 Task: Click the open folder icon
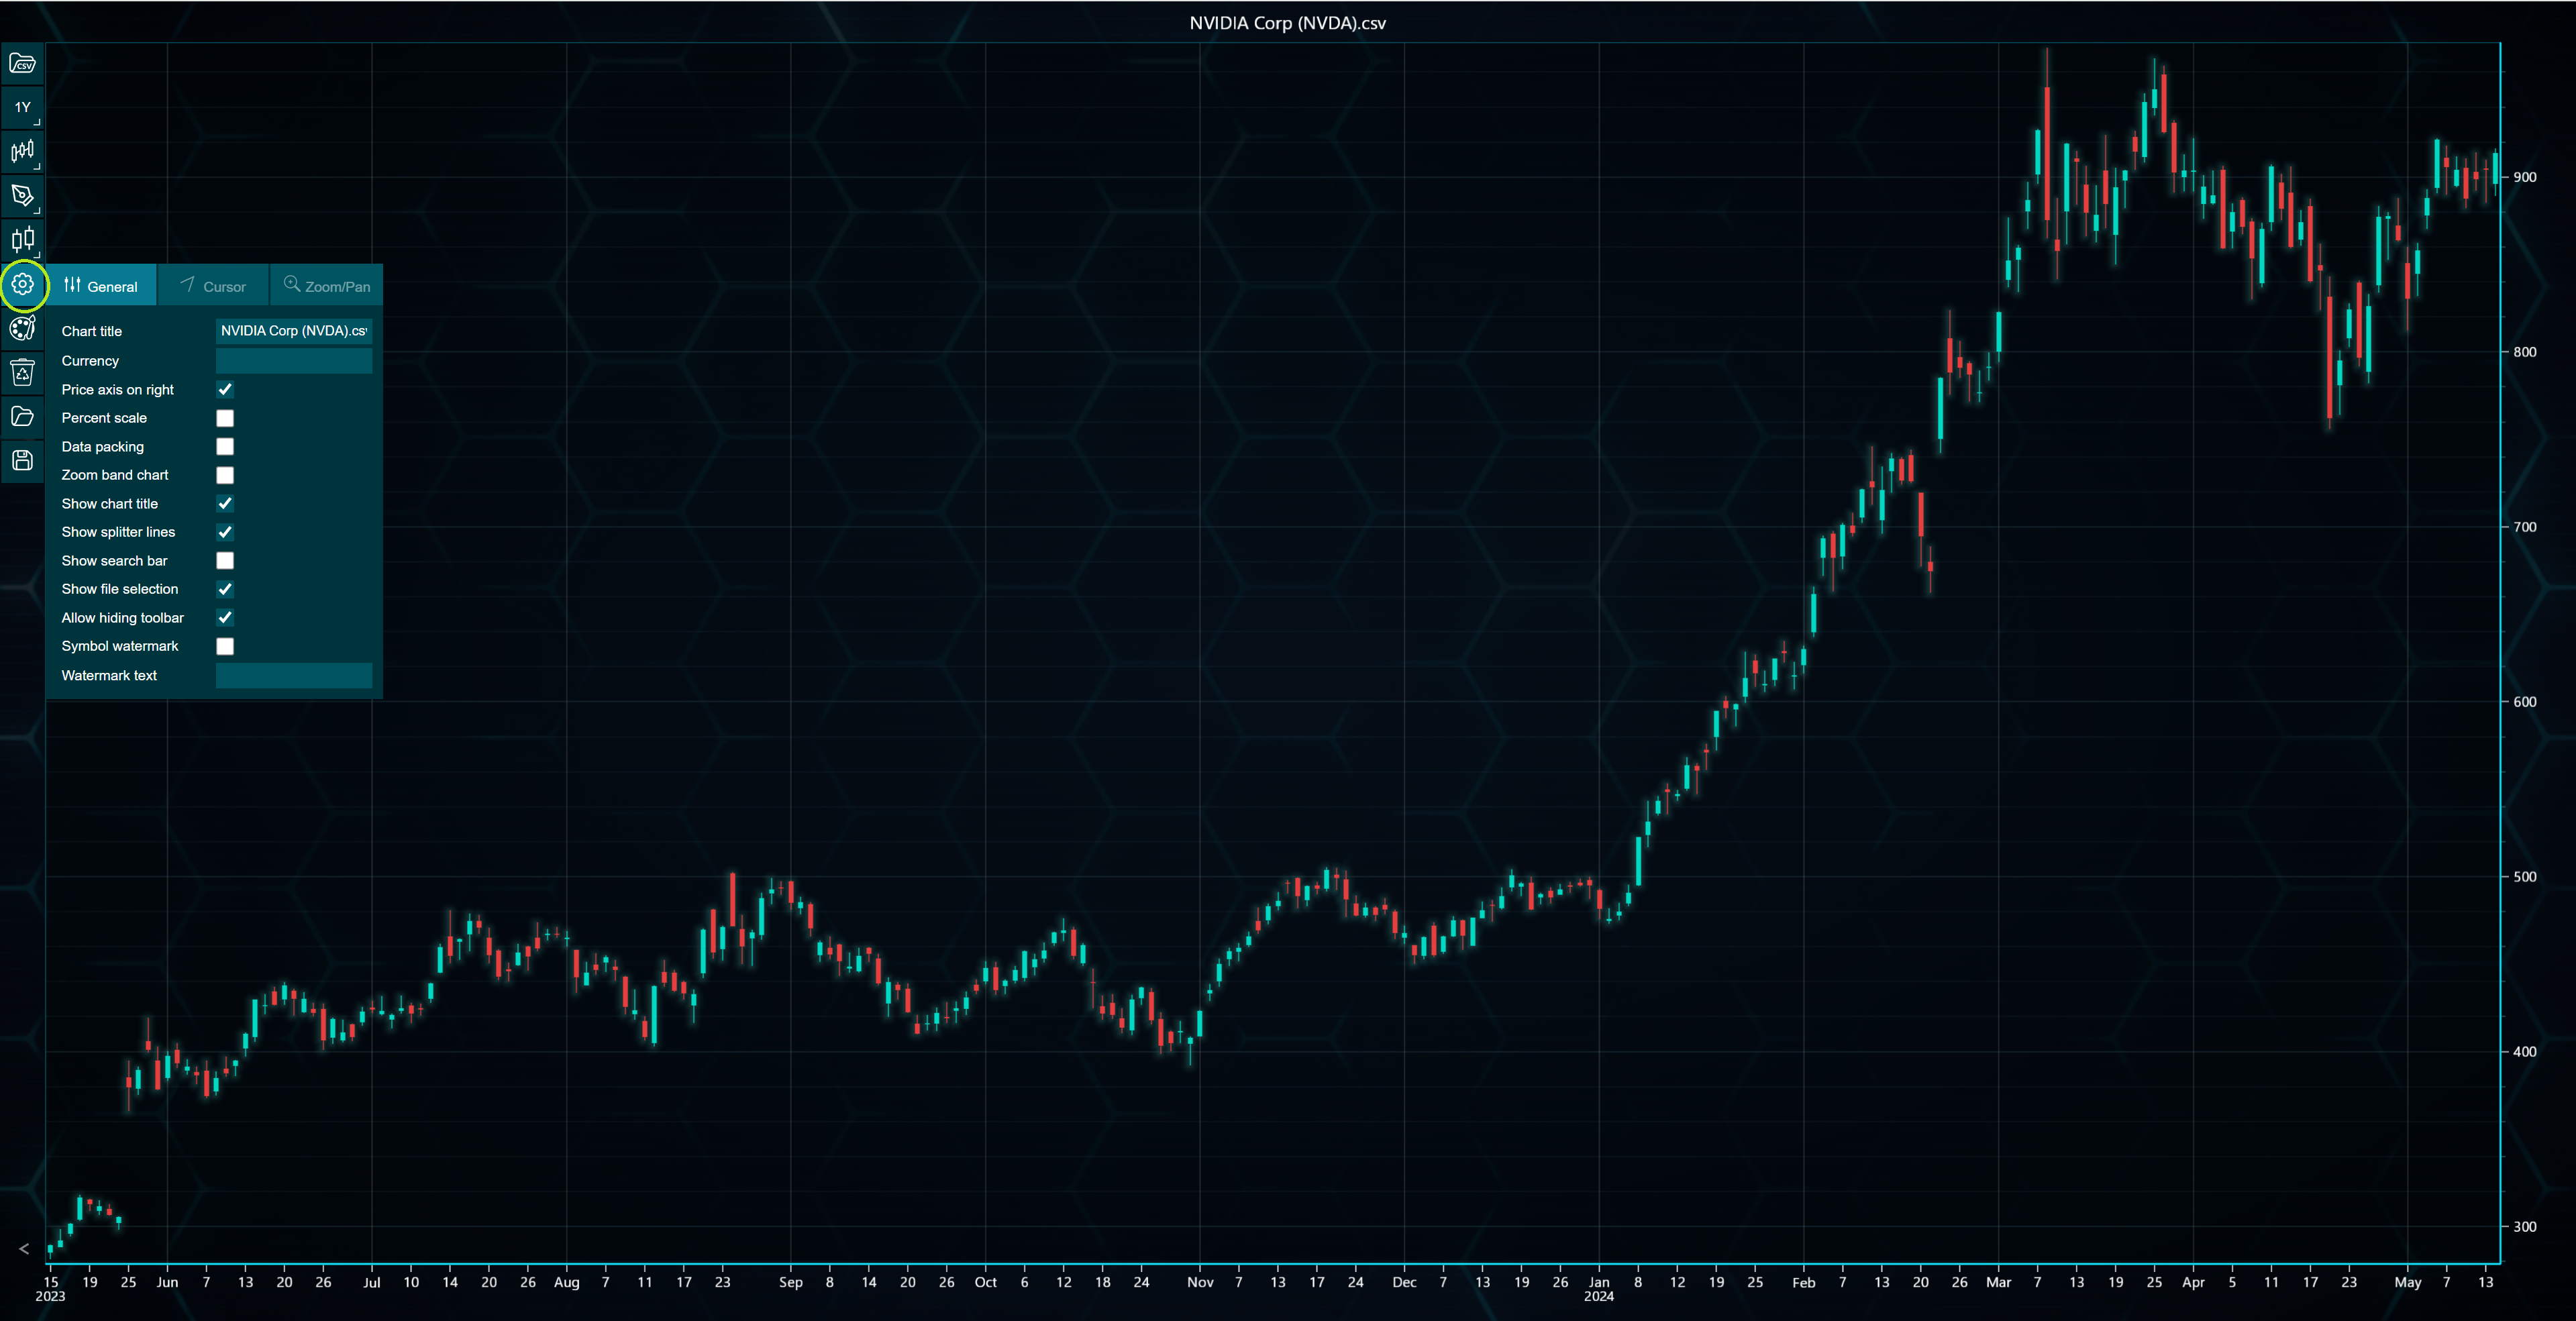click(x=23, y=416)
